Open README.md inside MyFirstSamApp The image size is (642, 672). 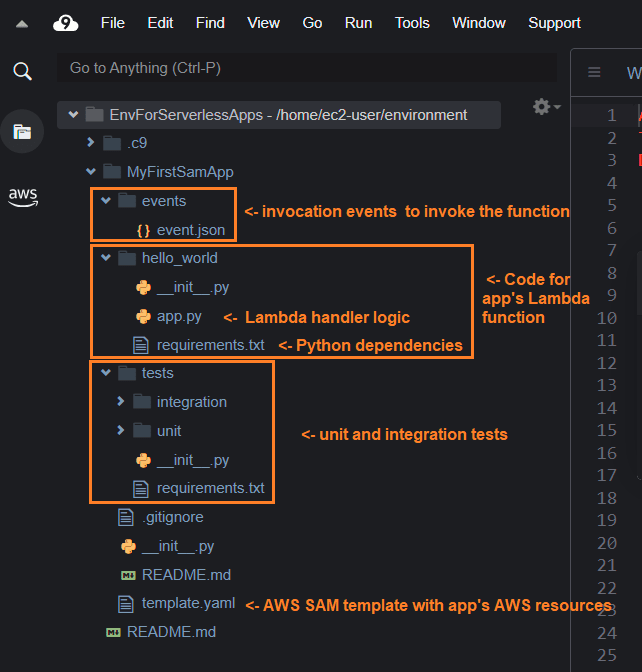tap(186, 575)
